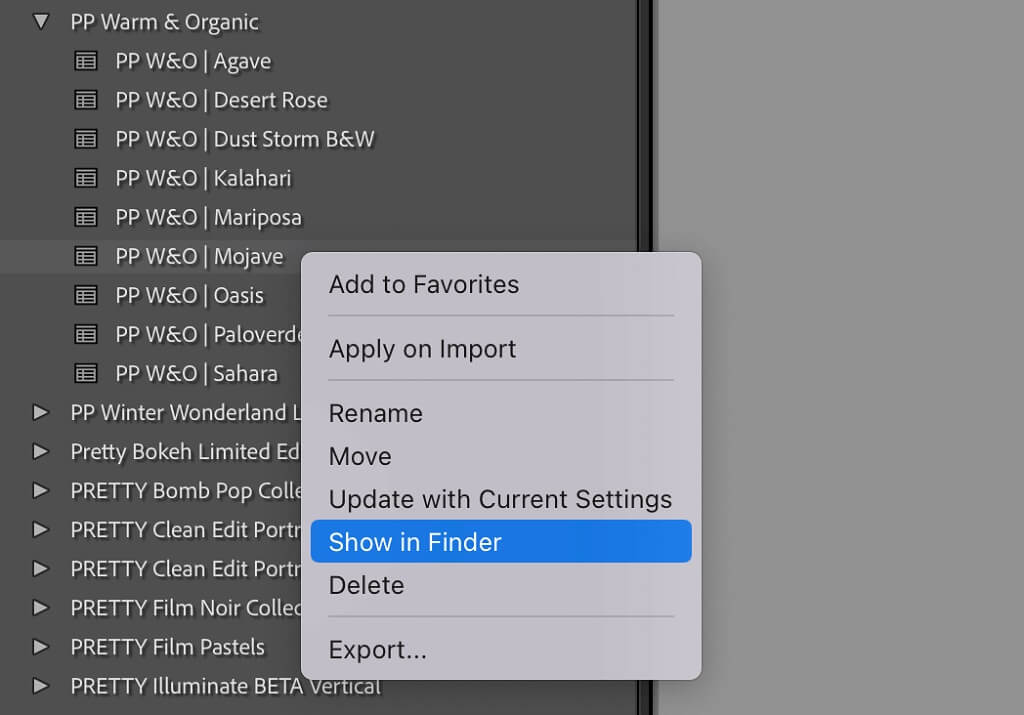Select Apply on Import

[422, 349]
